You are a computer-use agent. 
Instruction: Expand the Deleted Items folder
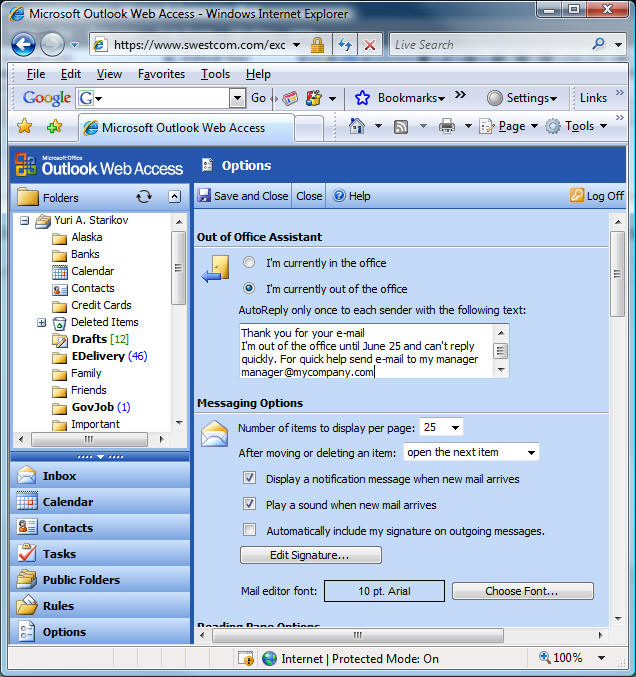[x=41, y=323]
